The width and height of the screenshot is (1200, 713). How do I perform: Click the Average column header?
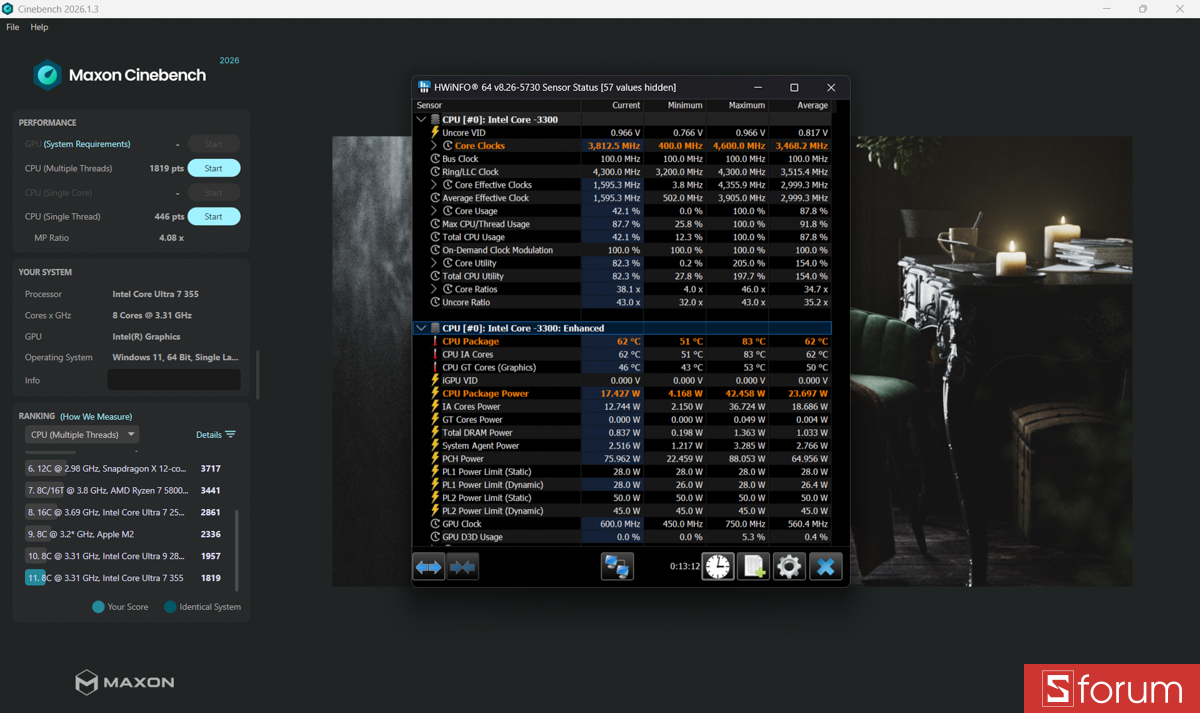tap(799, 105)
